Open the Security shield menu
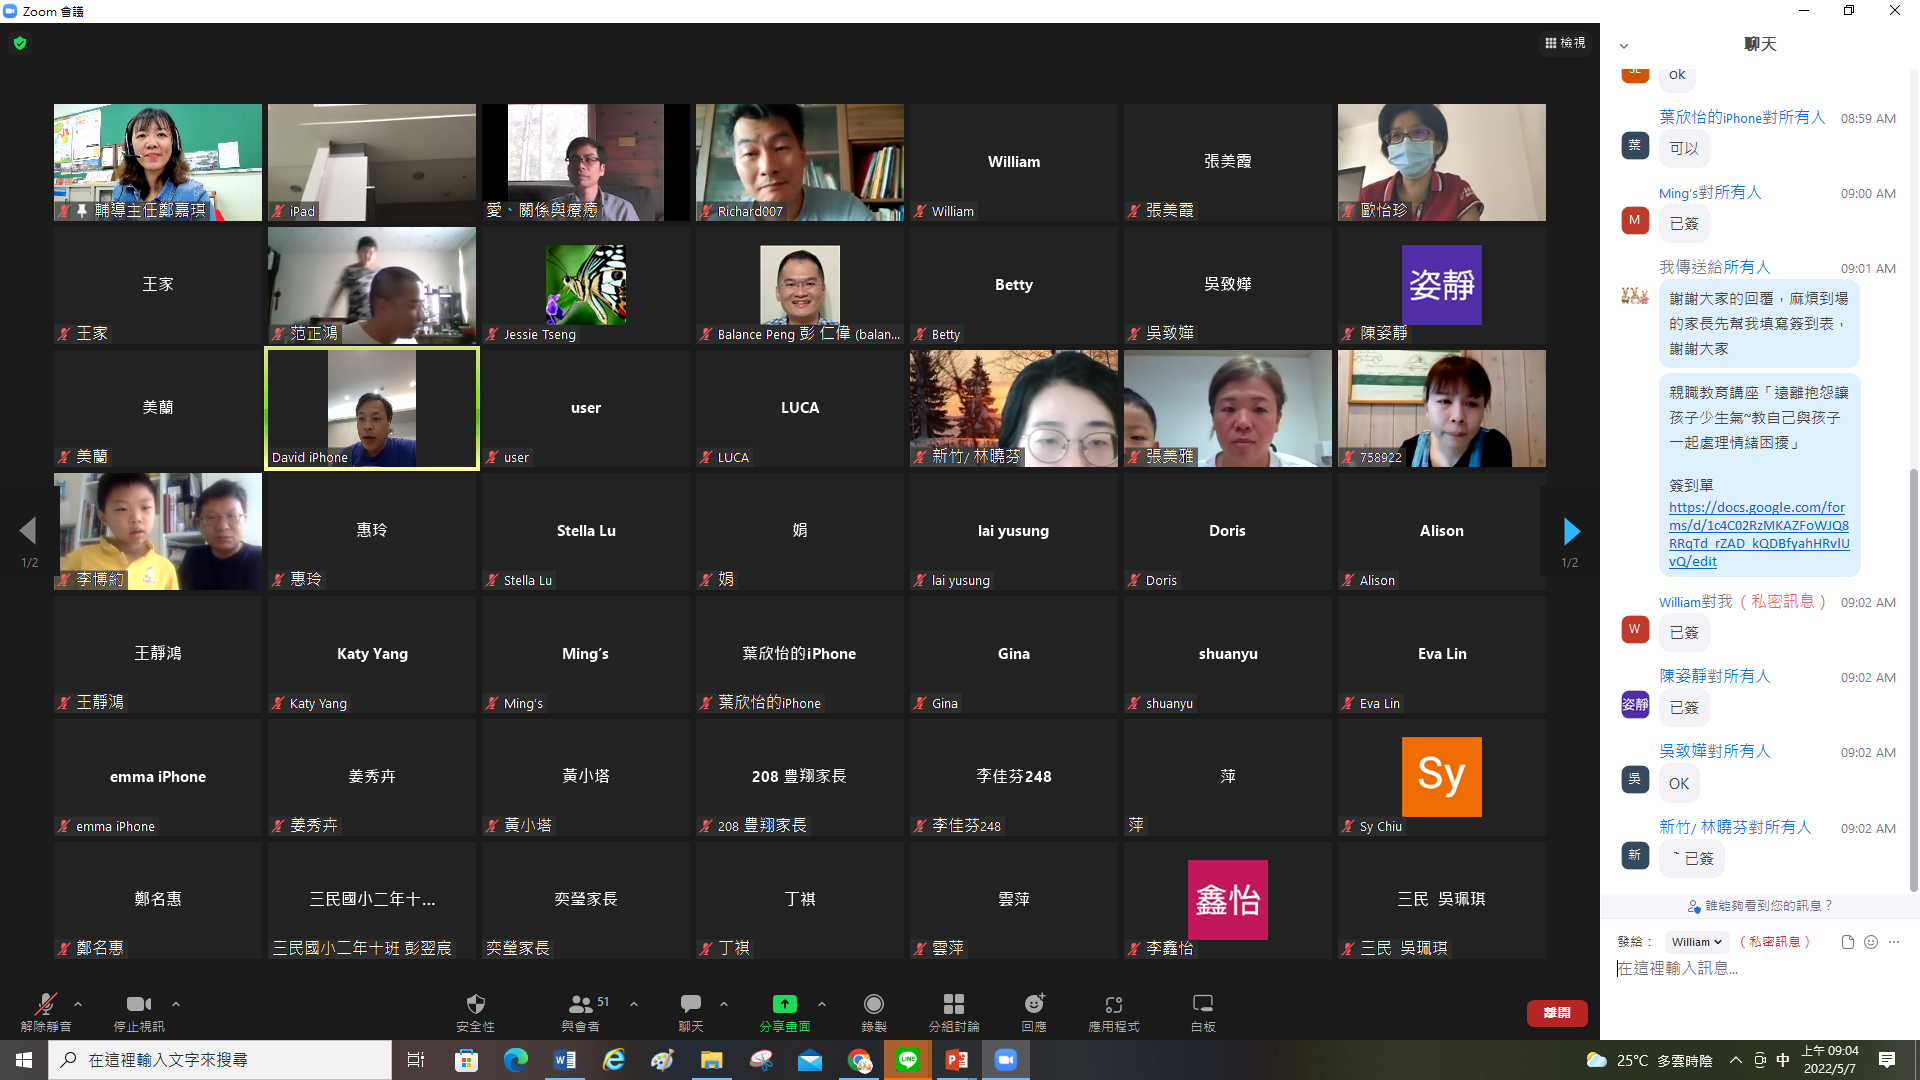1920x1080 pixels. [x=475, y=1010]
